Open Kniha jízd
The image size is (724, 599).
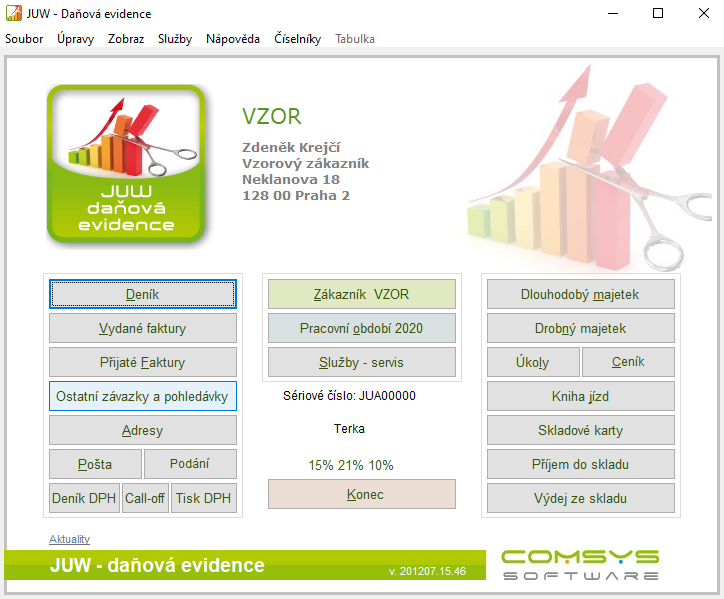[x=580, y=396]
